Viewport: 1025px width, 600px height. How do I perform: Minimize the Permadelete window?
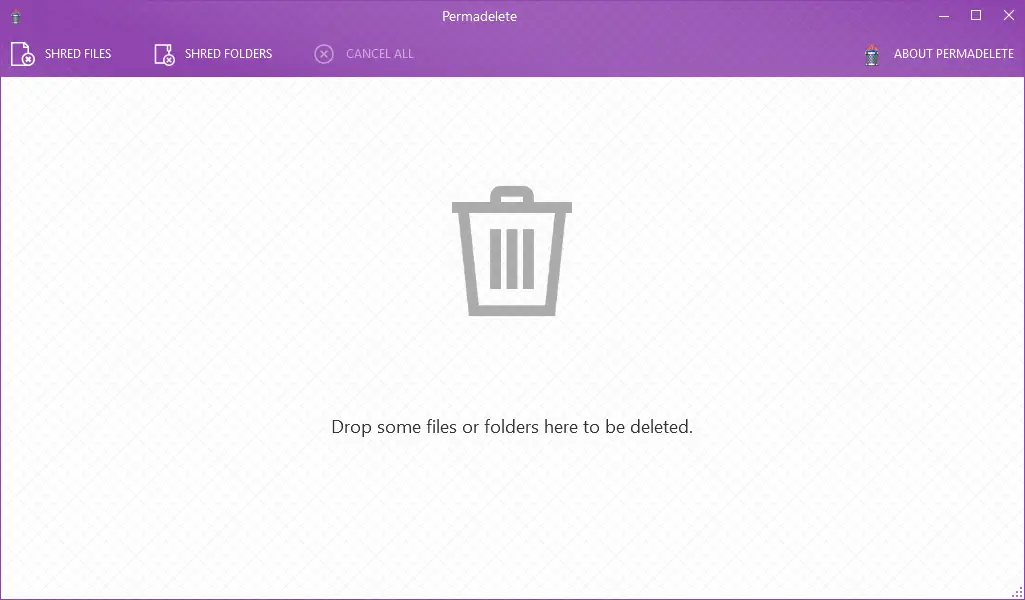(x=943, y=16)
